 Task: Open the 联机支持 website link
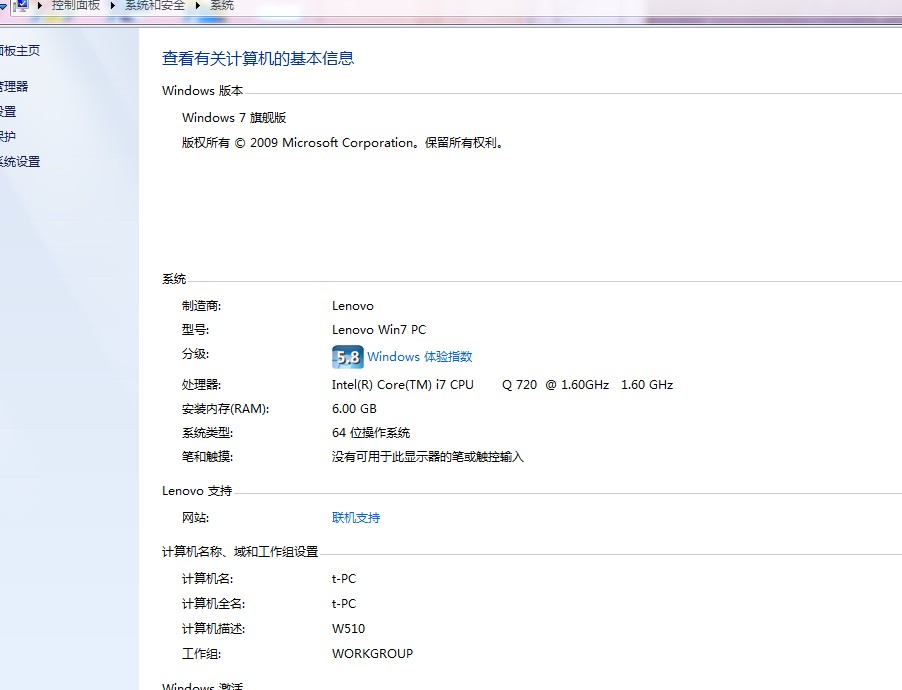point(356,518)
